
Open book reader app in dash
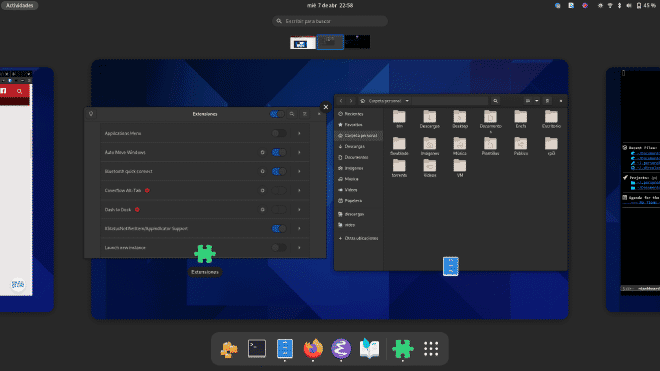tap(369, 349)
